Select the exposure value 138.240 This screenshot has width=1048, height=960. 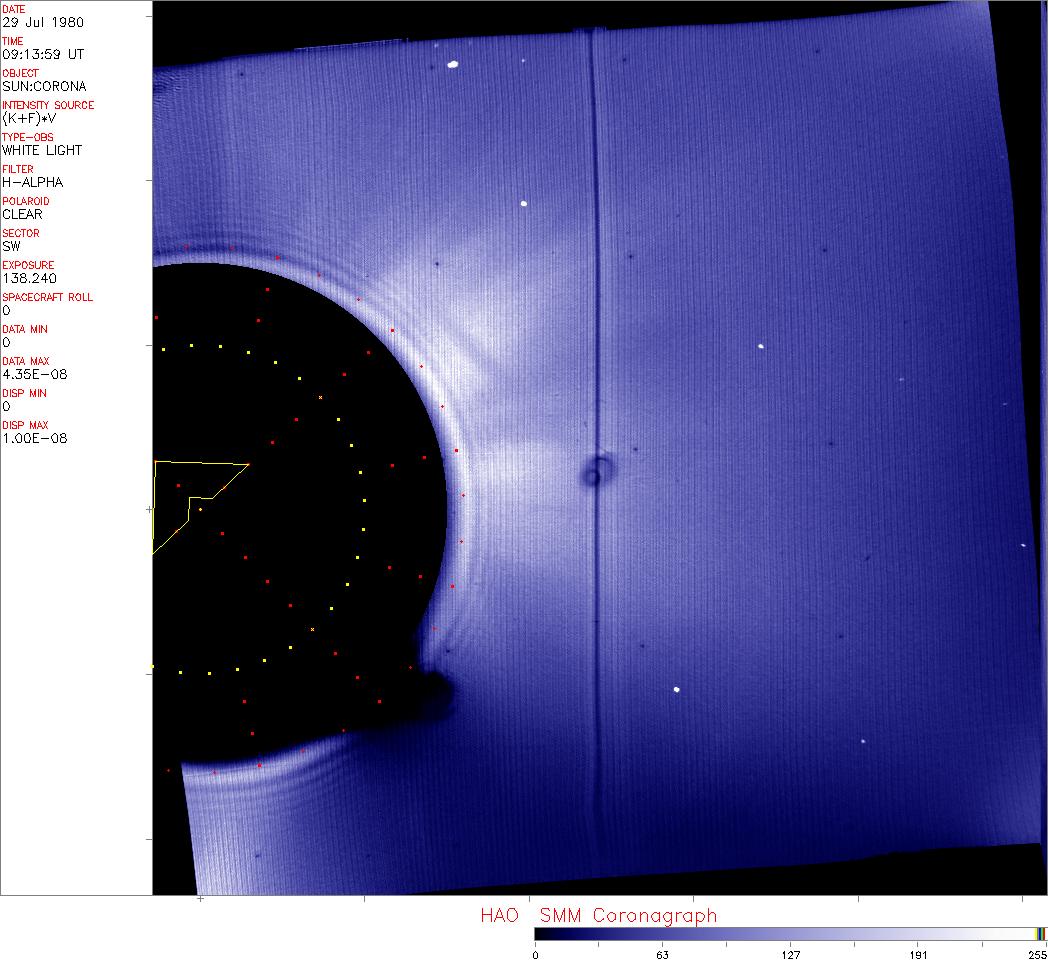29,278
